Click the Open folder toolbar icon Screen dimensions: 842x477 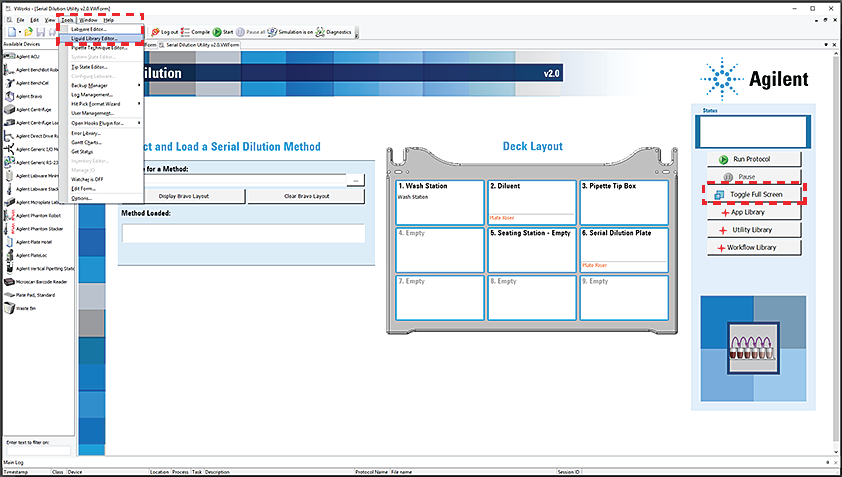click(x=28, y=32)
